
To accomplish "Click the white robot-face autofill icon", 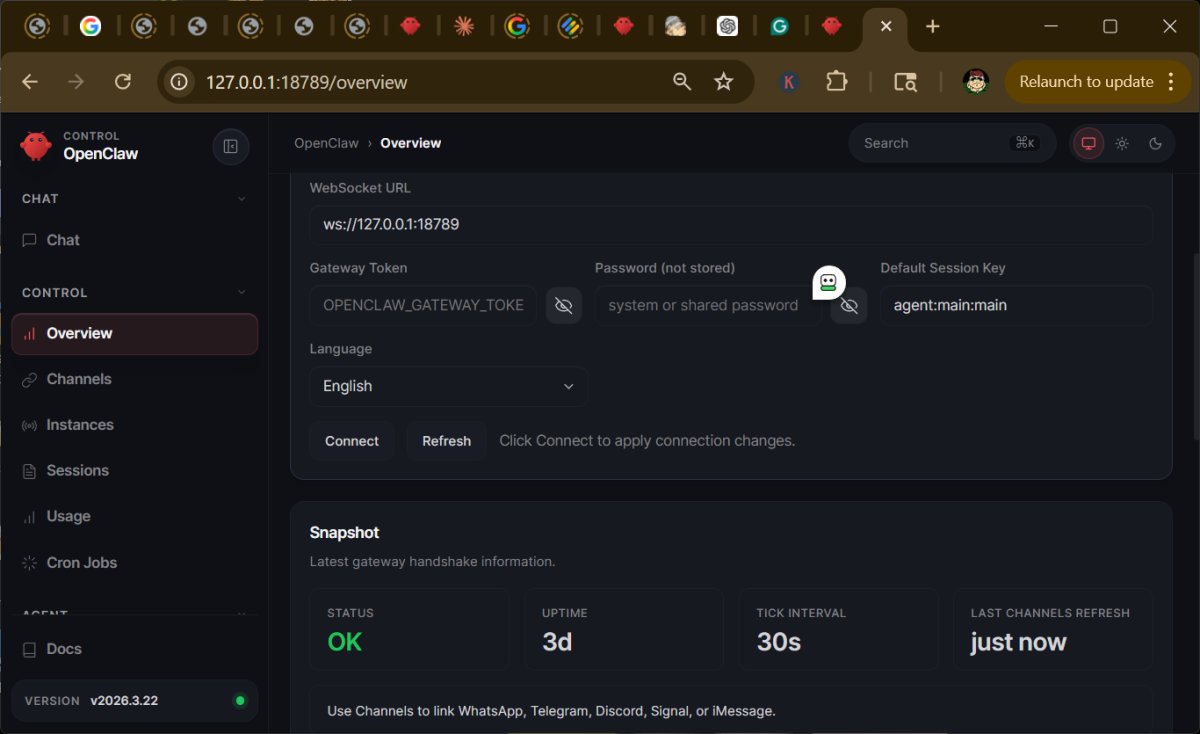I will pyautogui.click(x=828, y=283).
